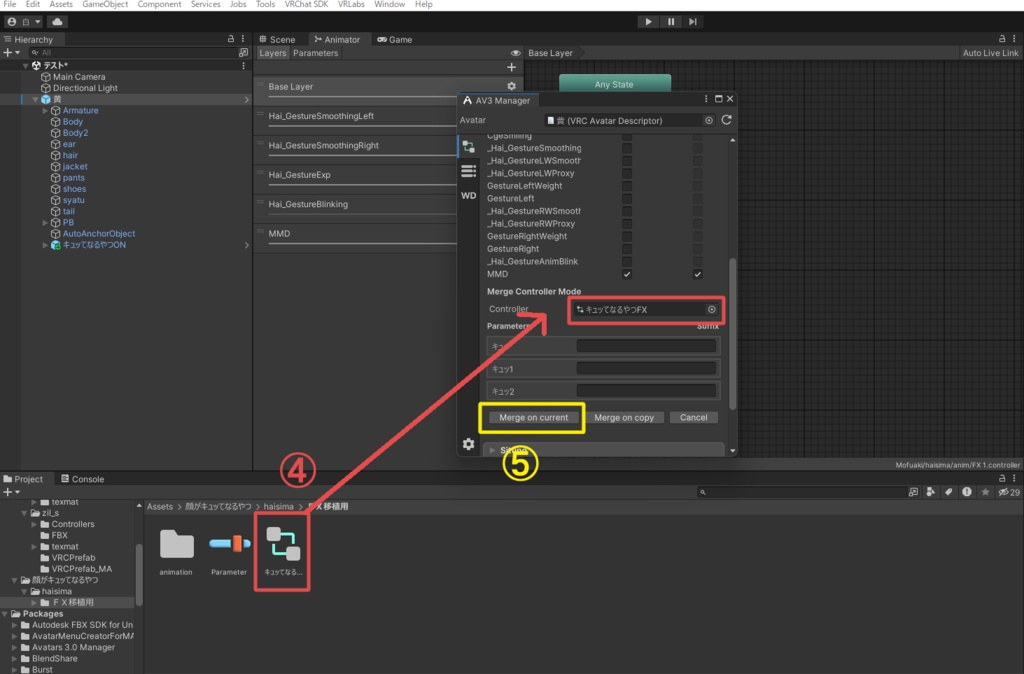Click search by label tag icon
Image resolution: width=1024 pixels, height=674 pixels.
(x=948, y=492)
